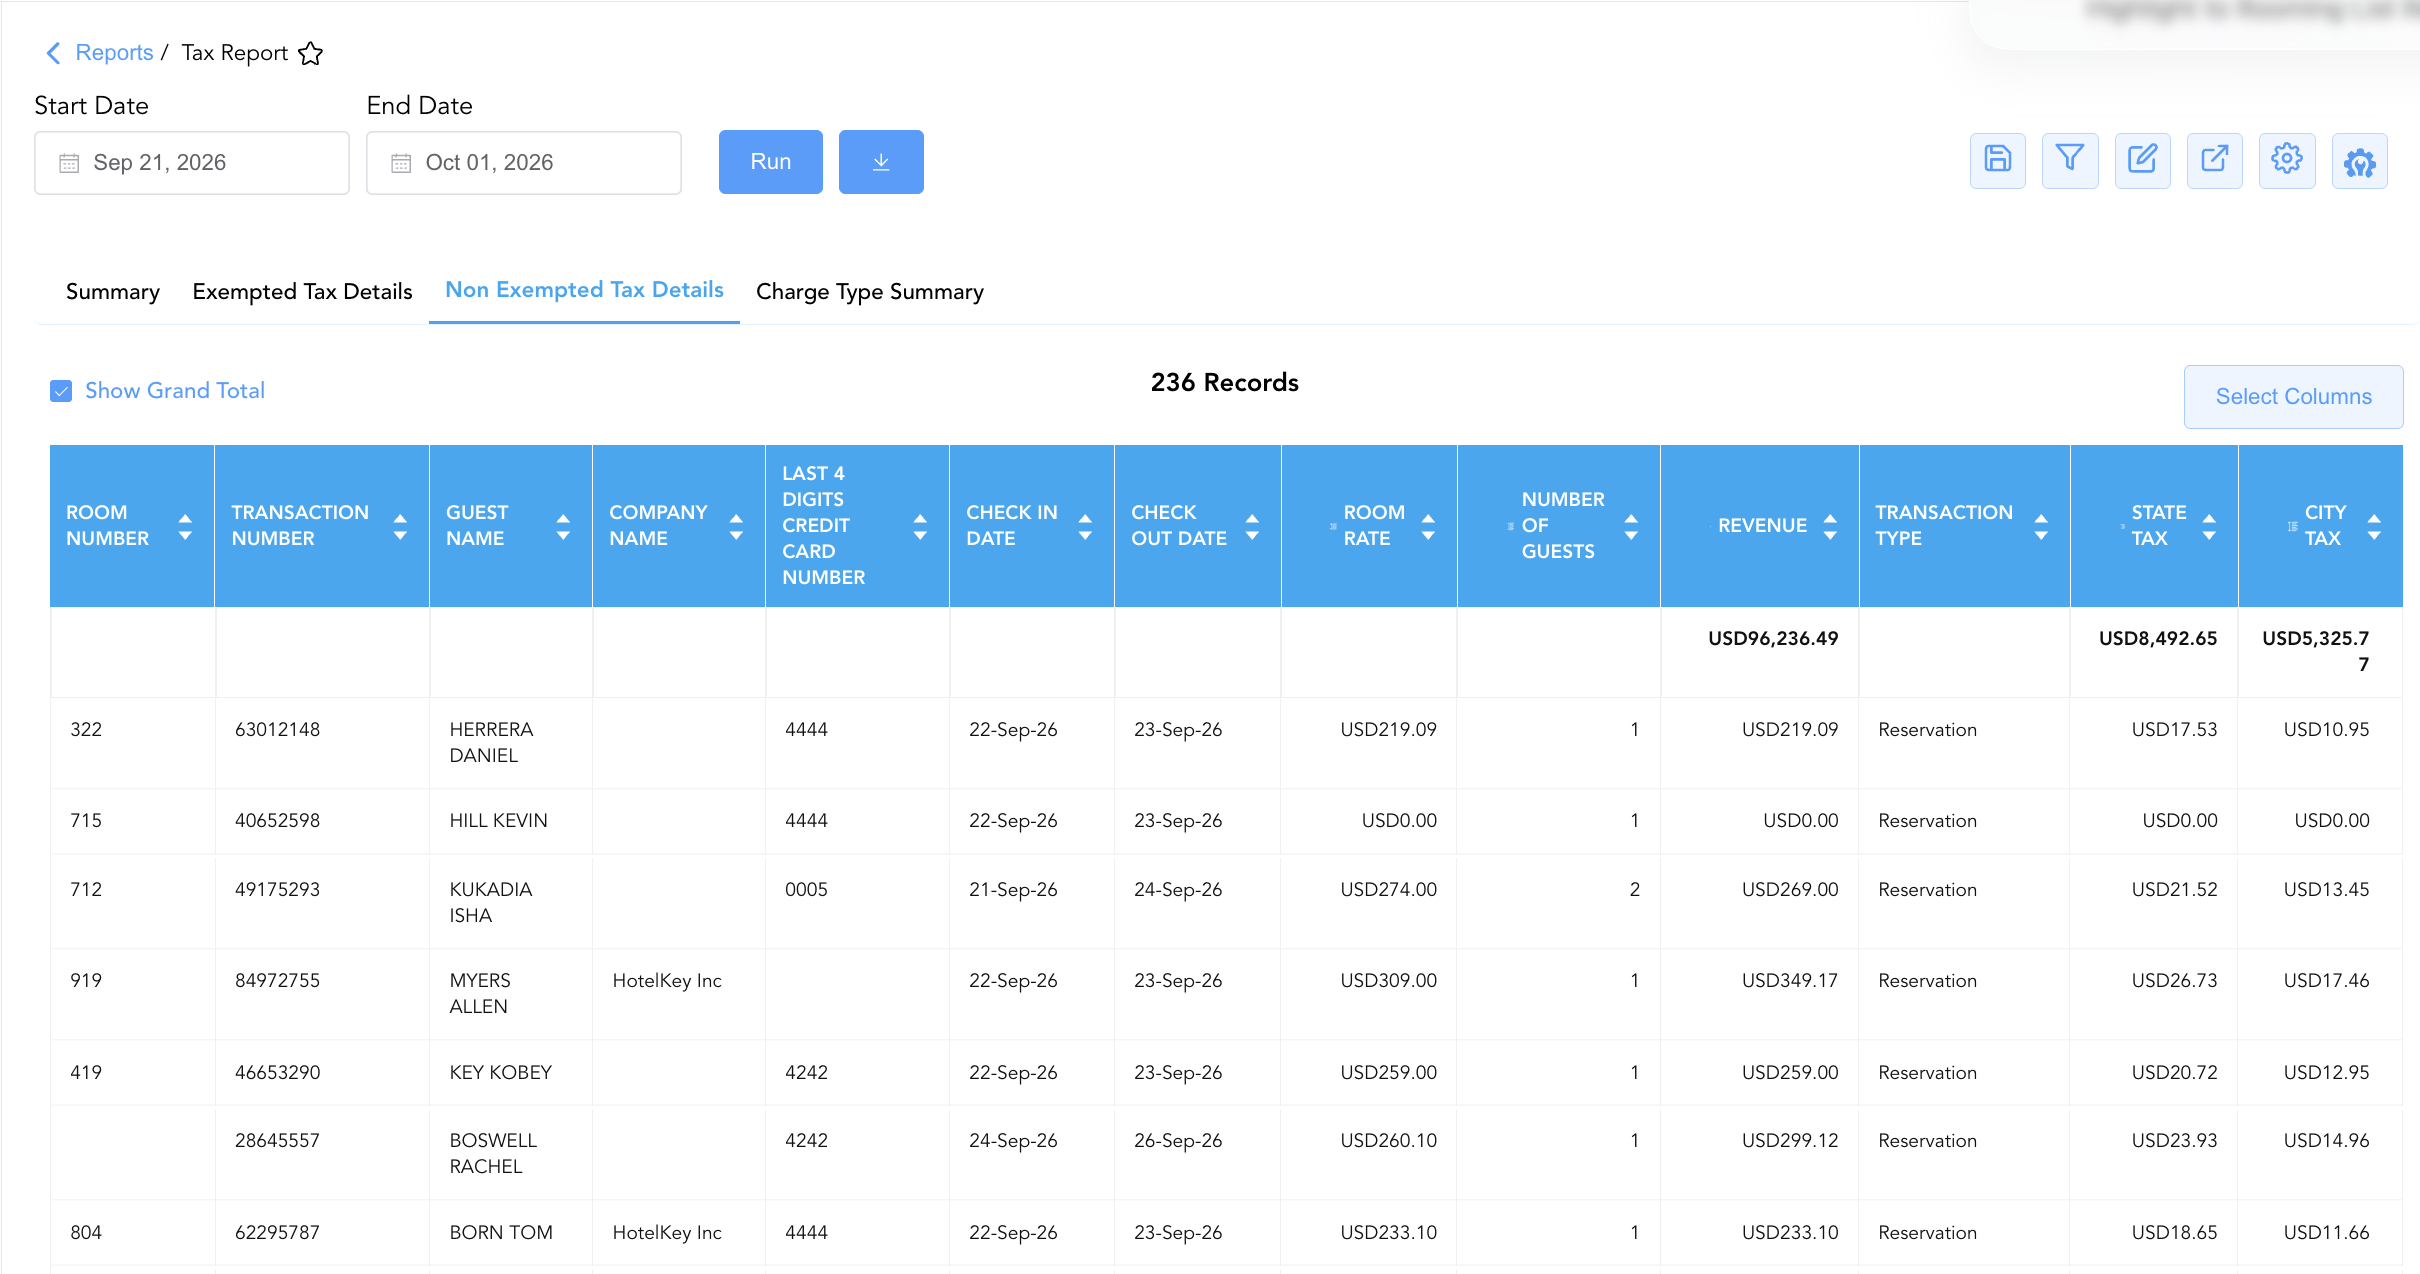This screenshot has height=1274, width=2420.
Task: Open Charge Type Summary tab
Action: (x=870, y=292)
